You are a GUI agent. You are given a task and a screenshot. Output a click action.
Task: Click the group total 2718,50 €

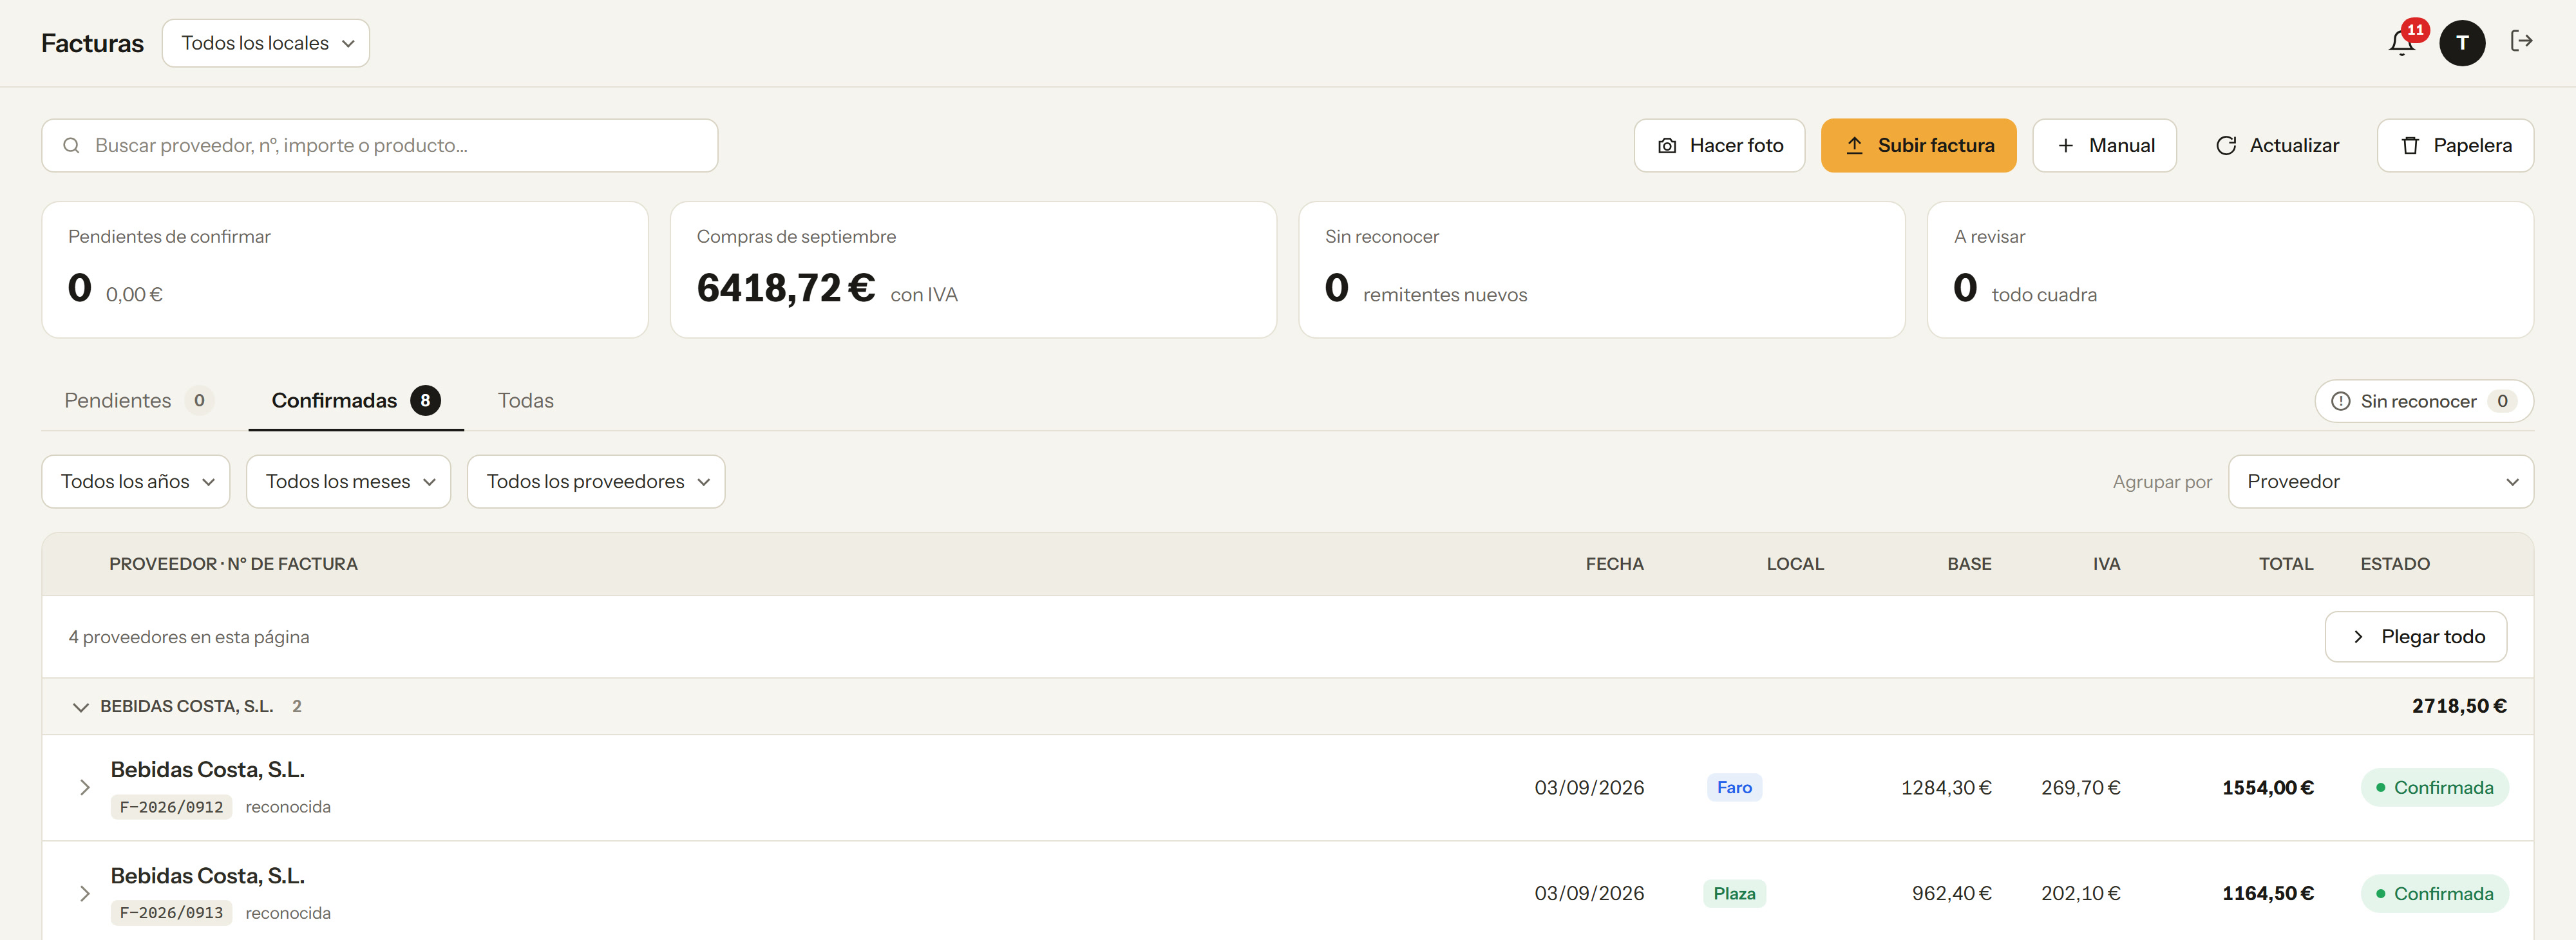(2459, 707)
